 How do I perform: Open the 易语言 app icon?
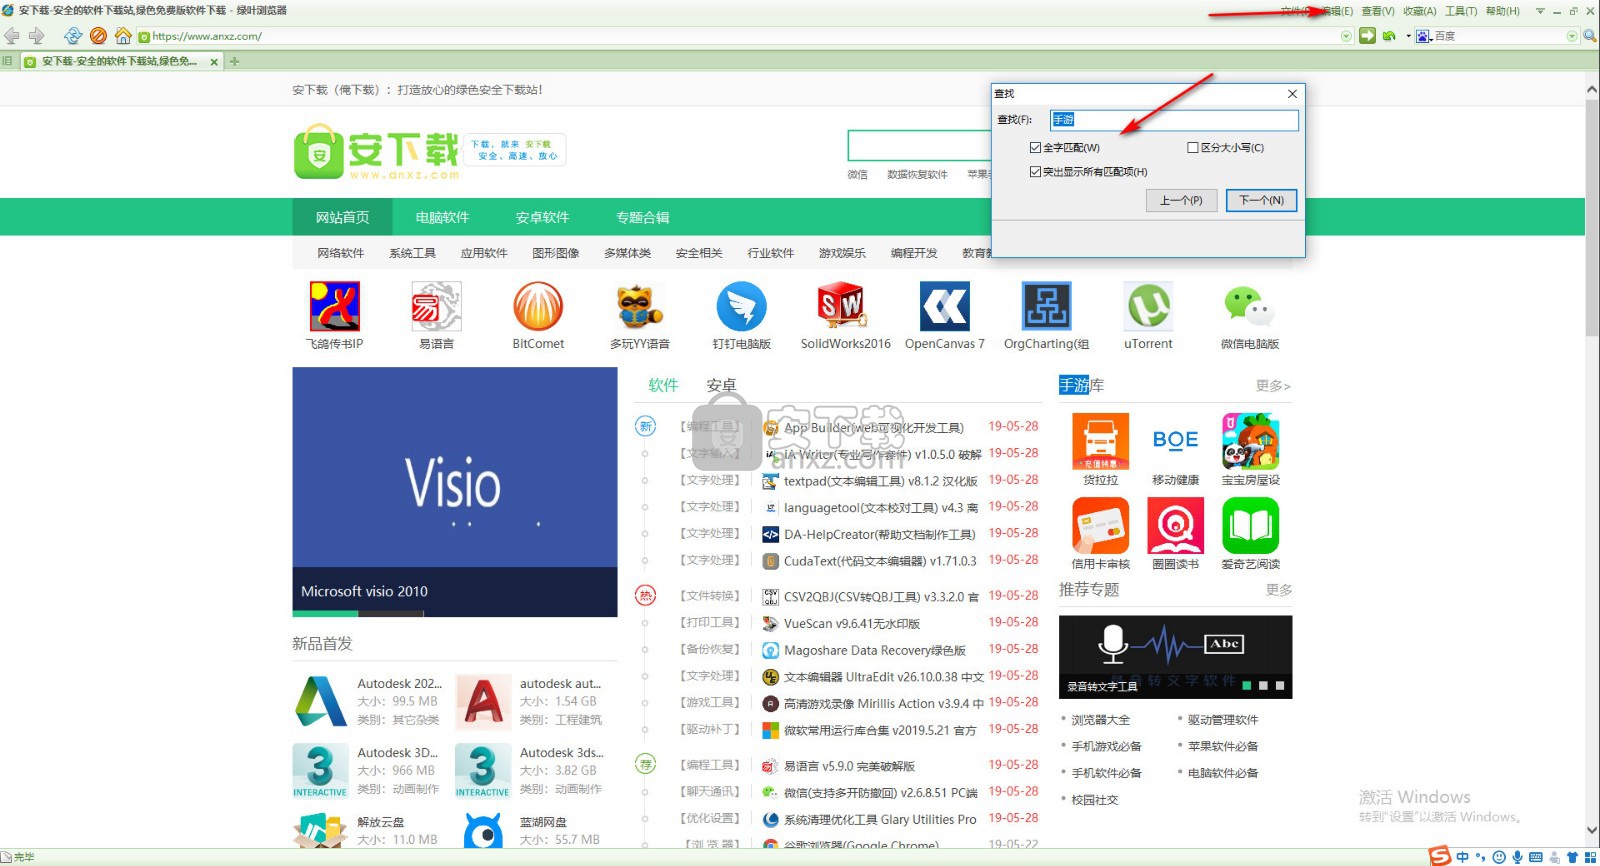436,306
